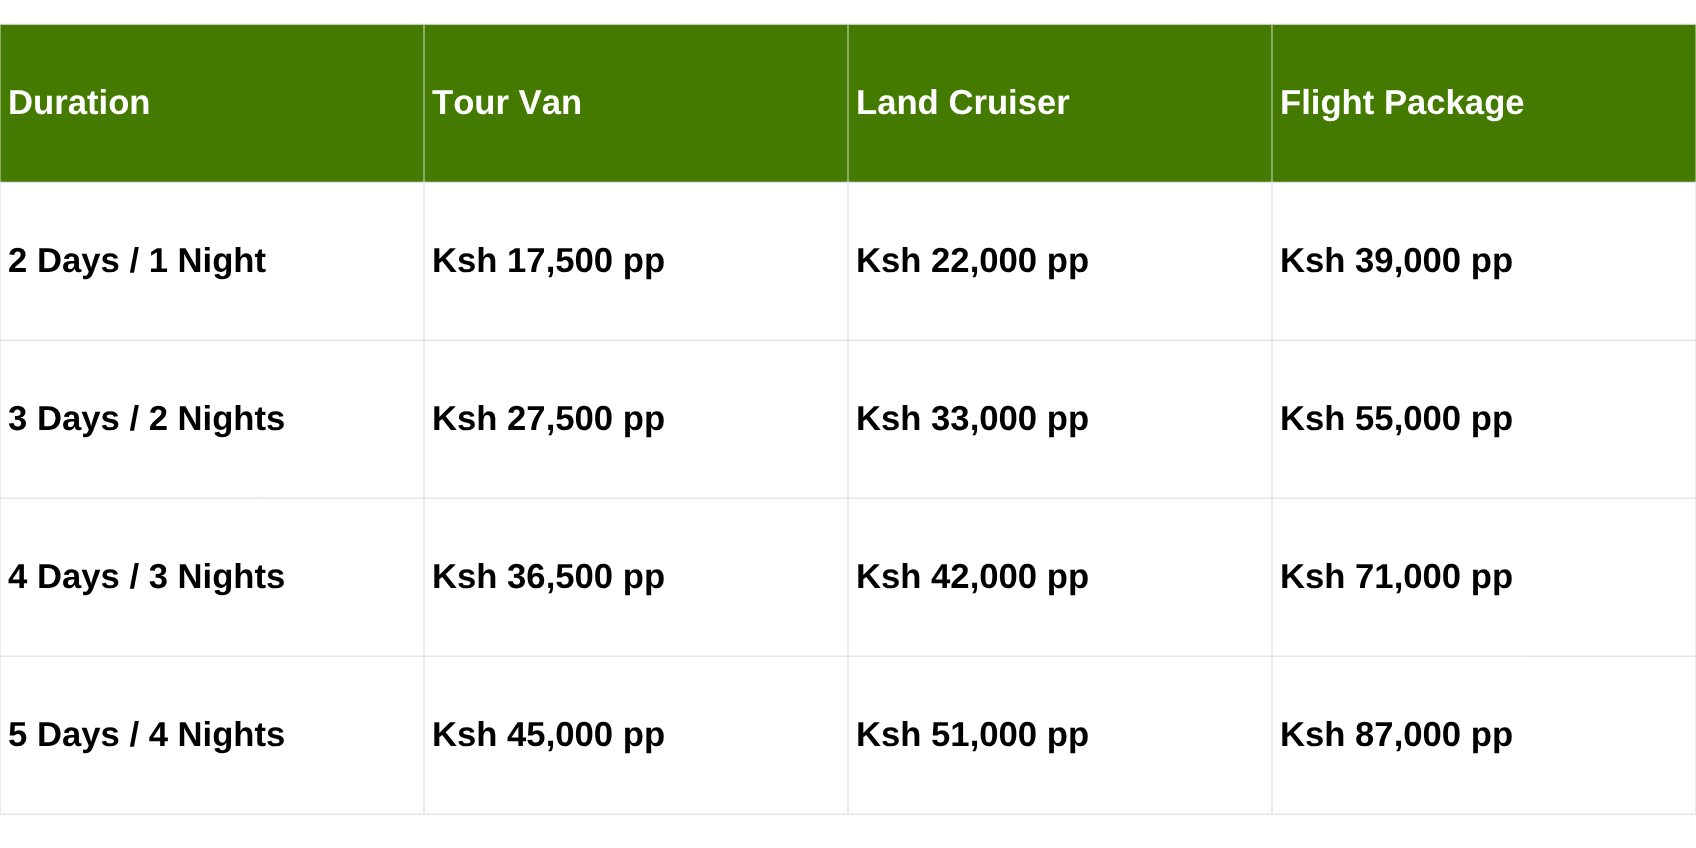Click the Ksh 39,000 pp Flight Package price
Screen dimensions: 1696x848
point(1396,261)
